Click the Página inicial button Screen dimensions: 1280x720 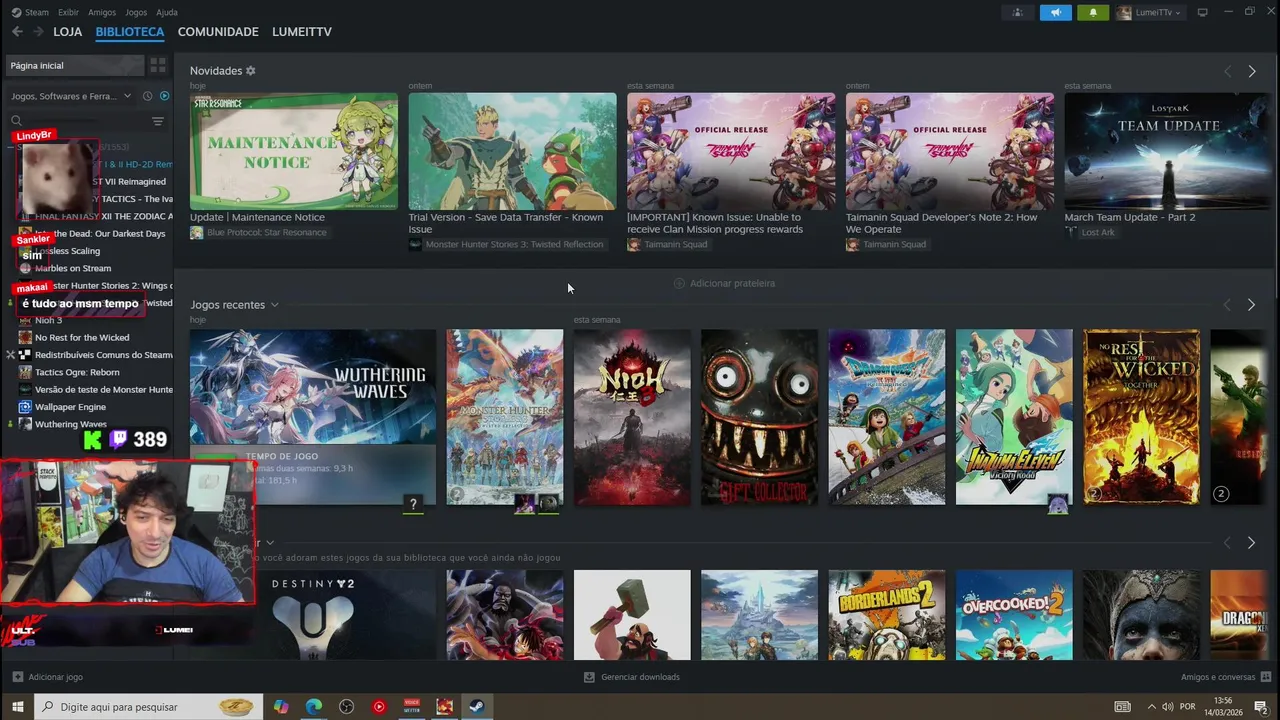pyautogui.click(x=75, y=65)
